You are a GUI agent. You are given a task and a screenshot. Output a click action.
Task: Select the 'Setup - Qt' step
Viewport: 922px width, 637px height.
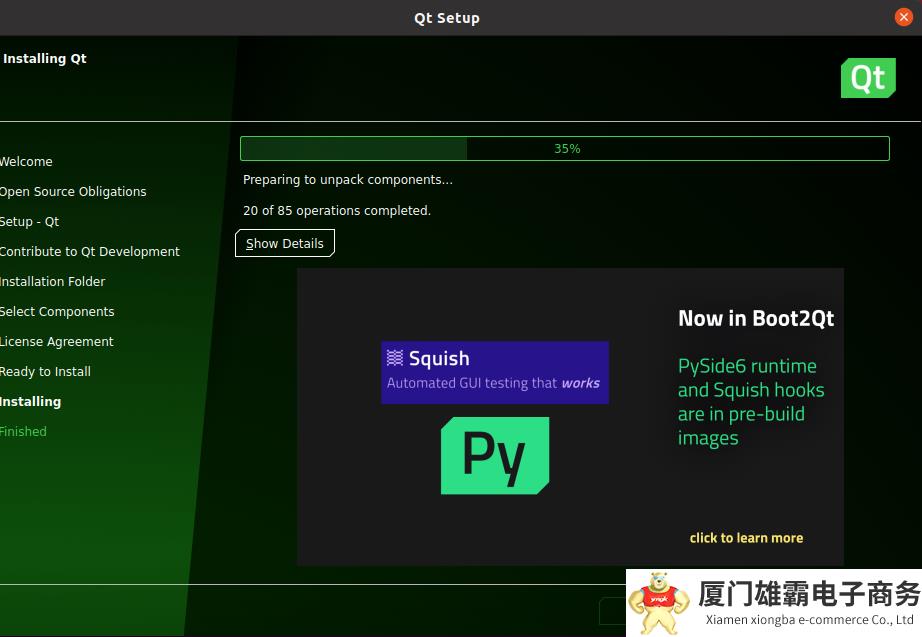coord(30,222)
